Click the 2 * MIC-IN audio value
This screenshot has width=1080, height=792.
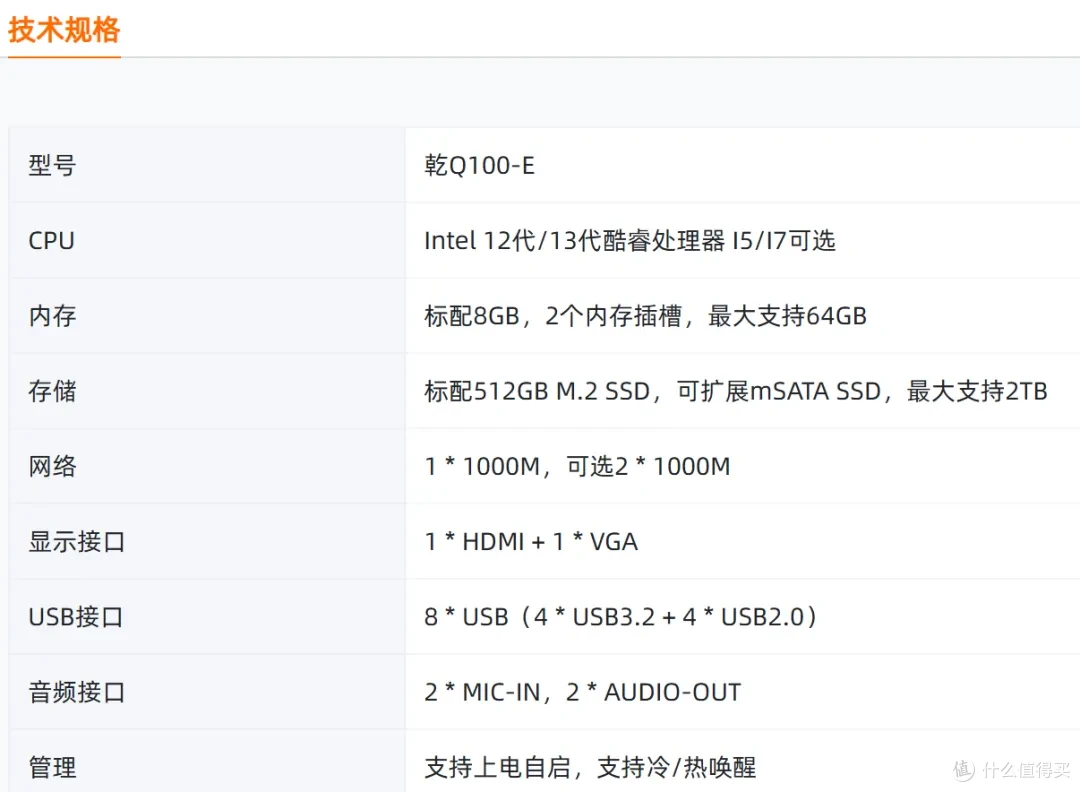click(x=583, y=691)
